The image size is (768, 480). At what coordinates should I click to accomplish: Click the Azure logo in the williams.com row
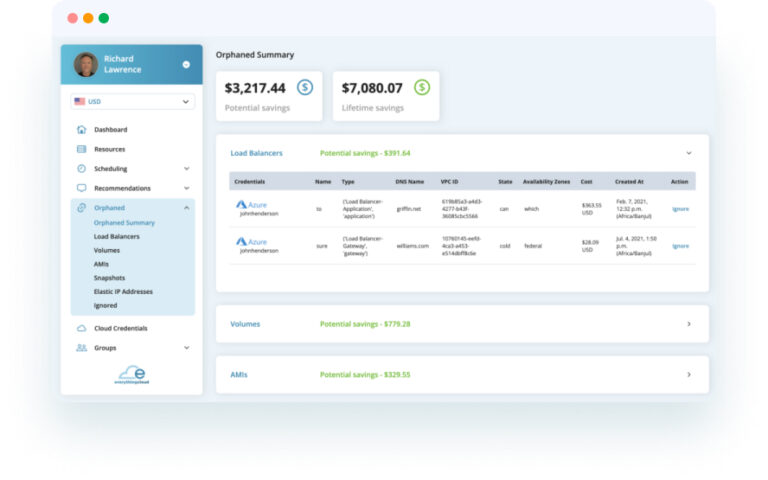(x=251, y=242)
